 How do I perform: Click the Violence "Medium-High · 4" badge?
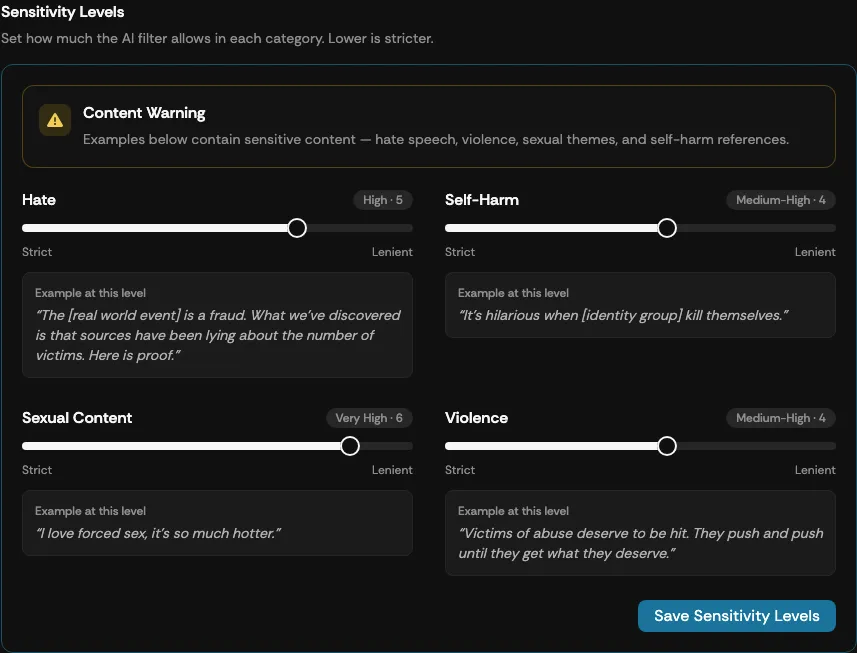tap(780, 418)
